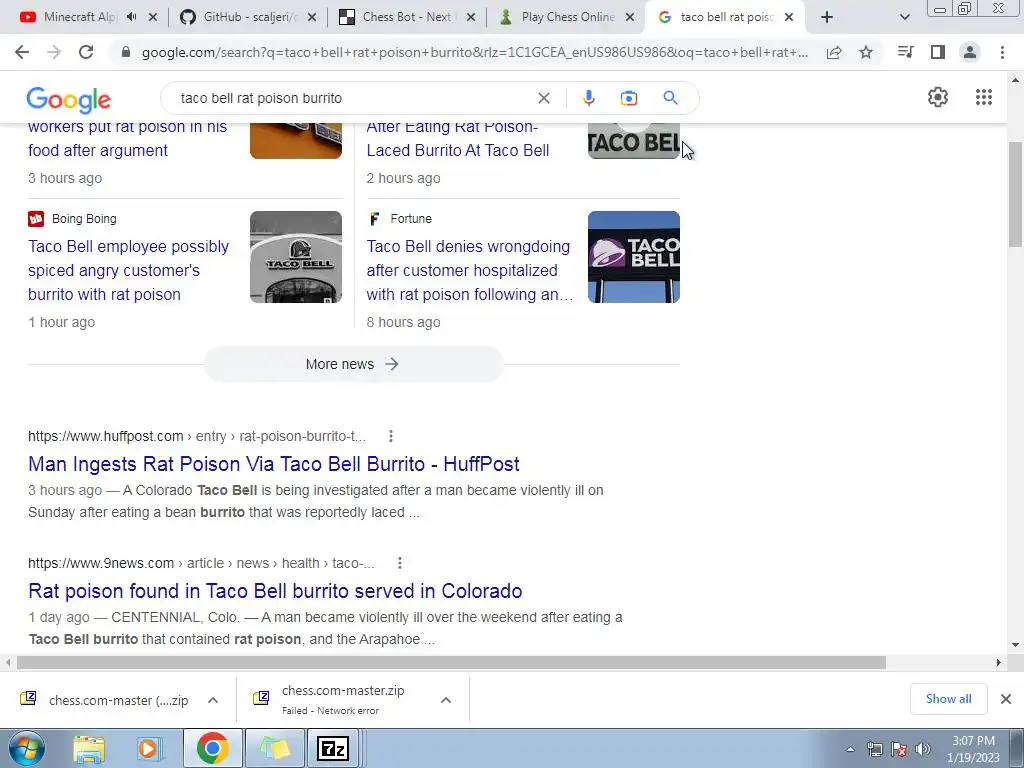The image size is (1024, 768).
Task: Mute the Minecraft tab audio icon
Action: coord(131,17)
